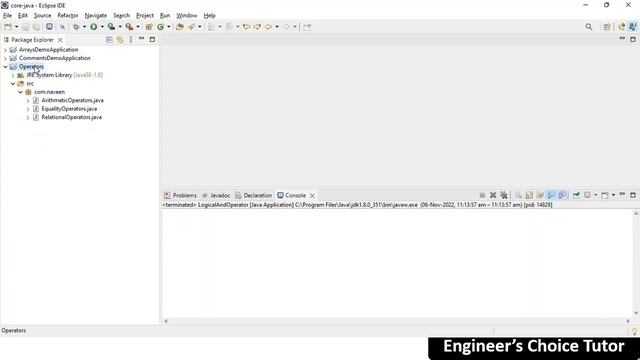Click the Save All icon
640x360 pixels.
pos(36,27)
